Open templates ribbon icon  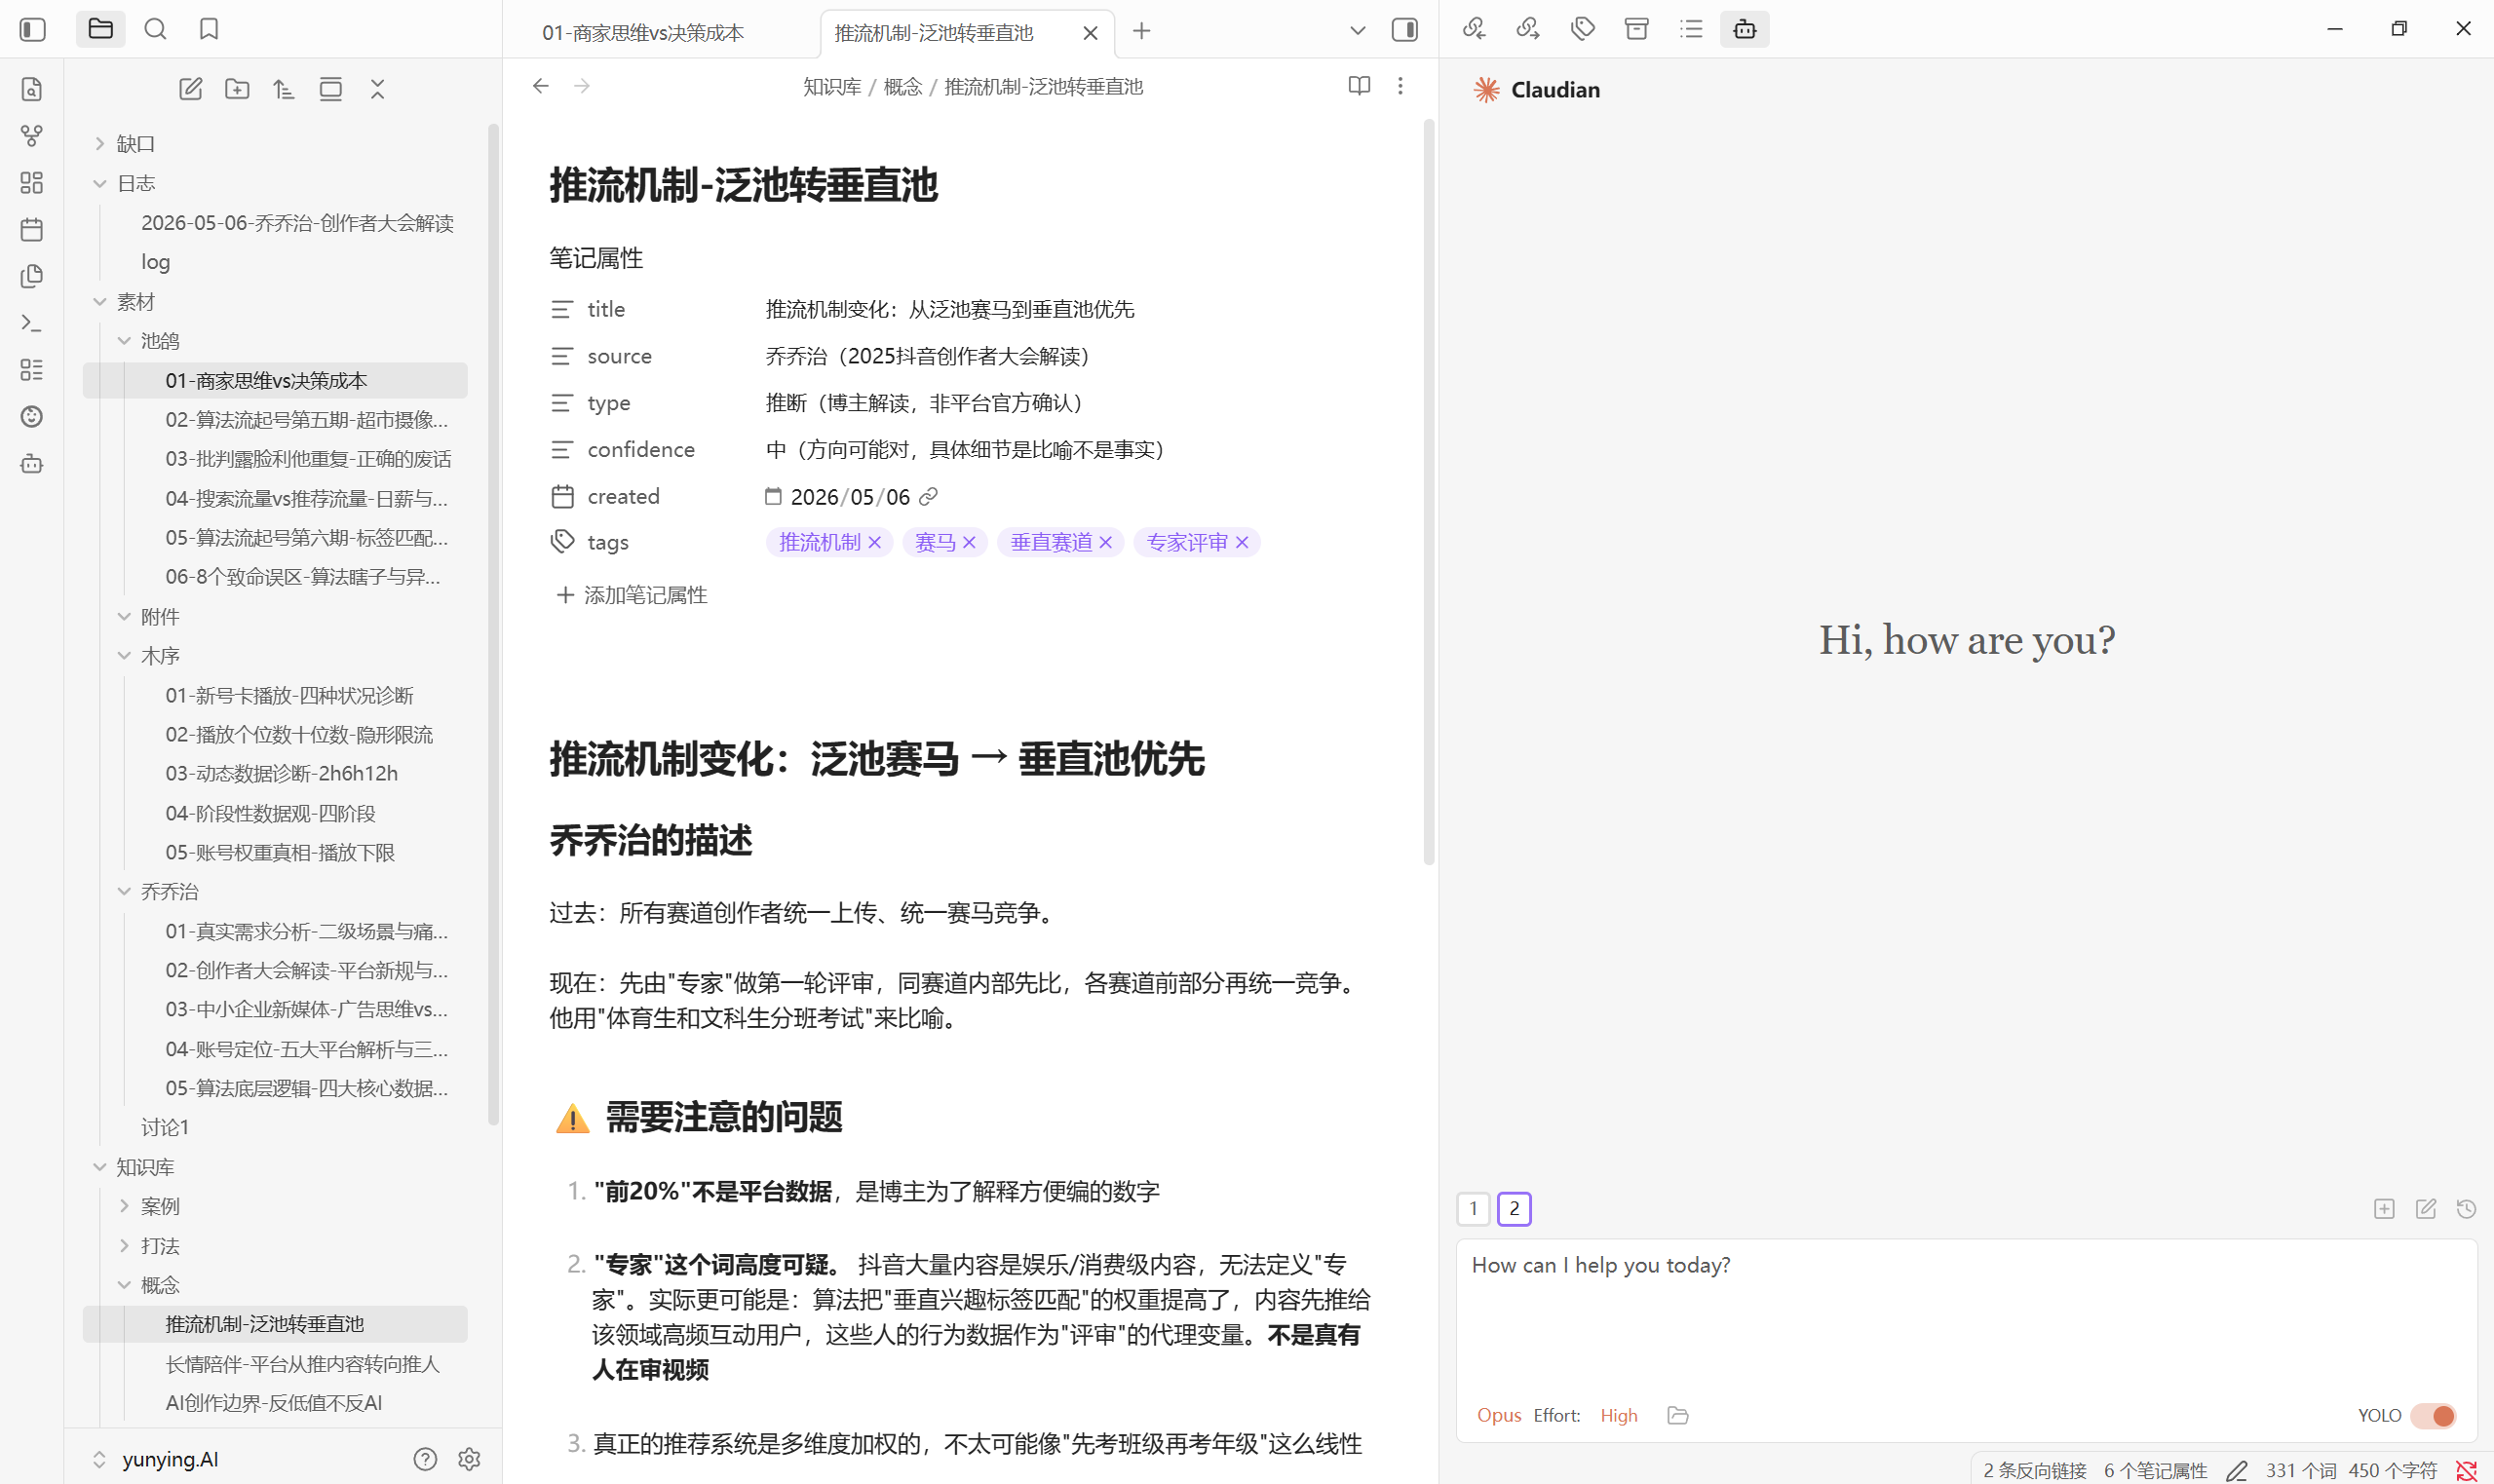click(x=32, y=276)
